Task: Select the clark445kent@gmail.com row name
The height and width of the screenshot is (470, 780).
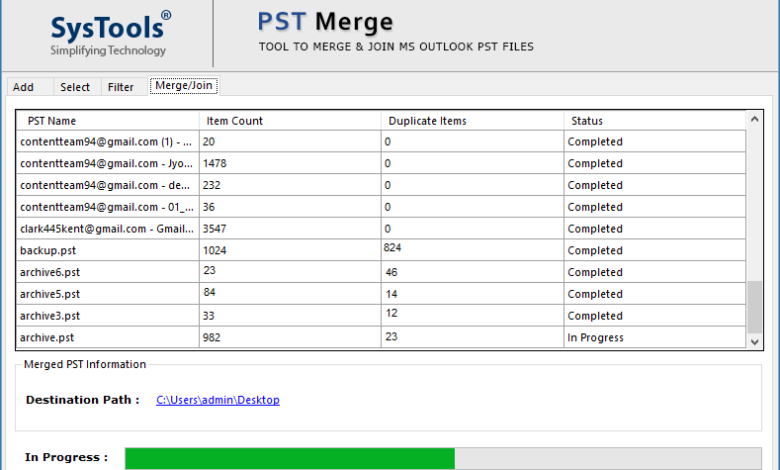Action: (x=107, y=229)
